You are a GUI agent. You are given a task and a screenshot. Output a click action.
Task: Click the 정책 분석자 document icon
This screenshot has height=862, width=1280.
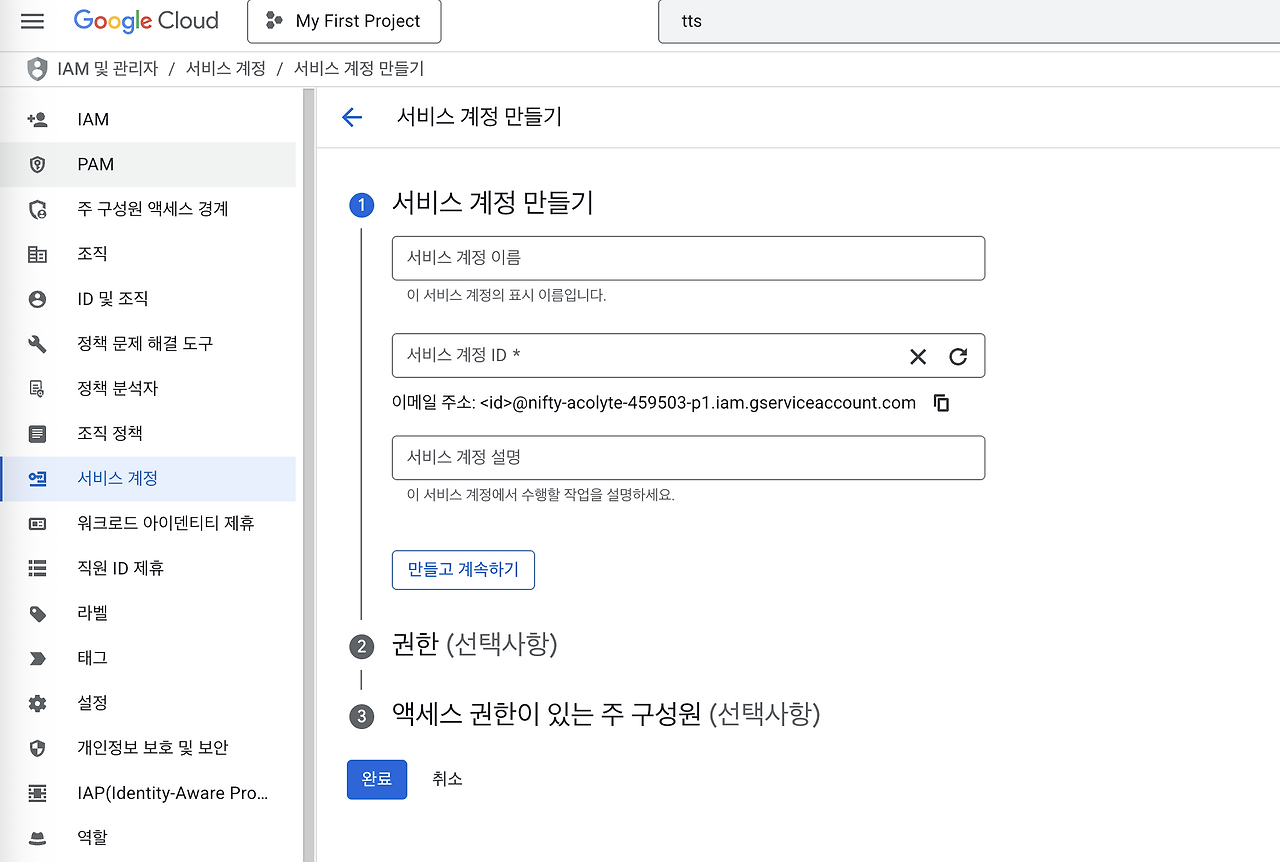(38, 389)
